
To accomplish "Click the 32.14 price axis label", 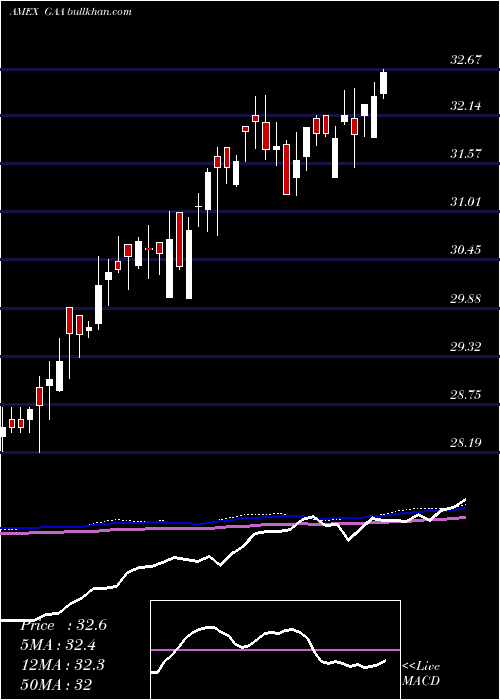I will click(x=466, y=106).
